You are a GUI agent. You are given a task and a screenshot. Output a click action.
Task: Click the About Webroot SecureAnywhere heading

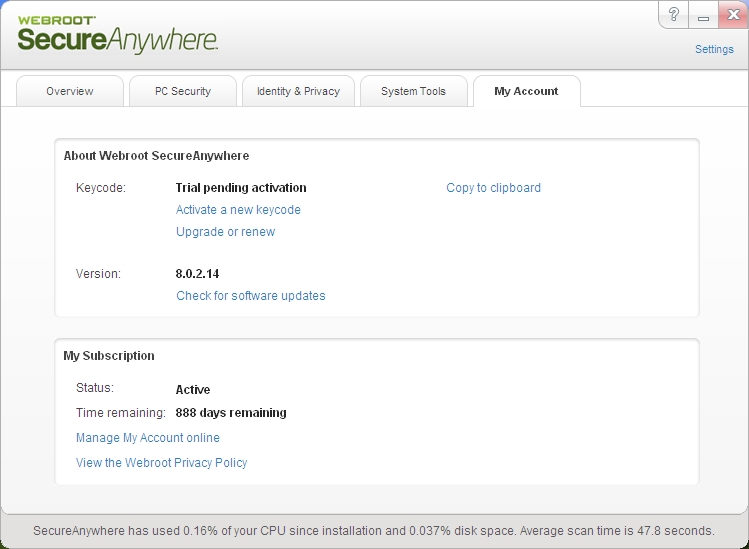coord(156,156)
